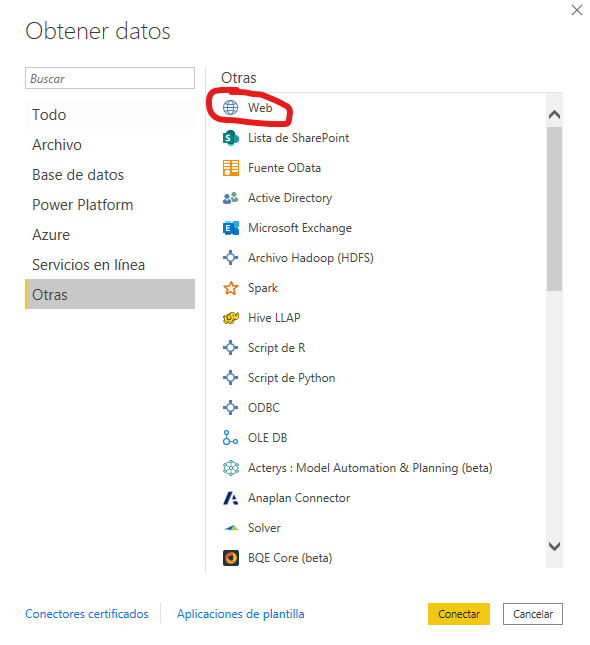Select the Script de R text
Screen dimensions: 590x645
276,348
